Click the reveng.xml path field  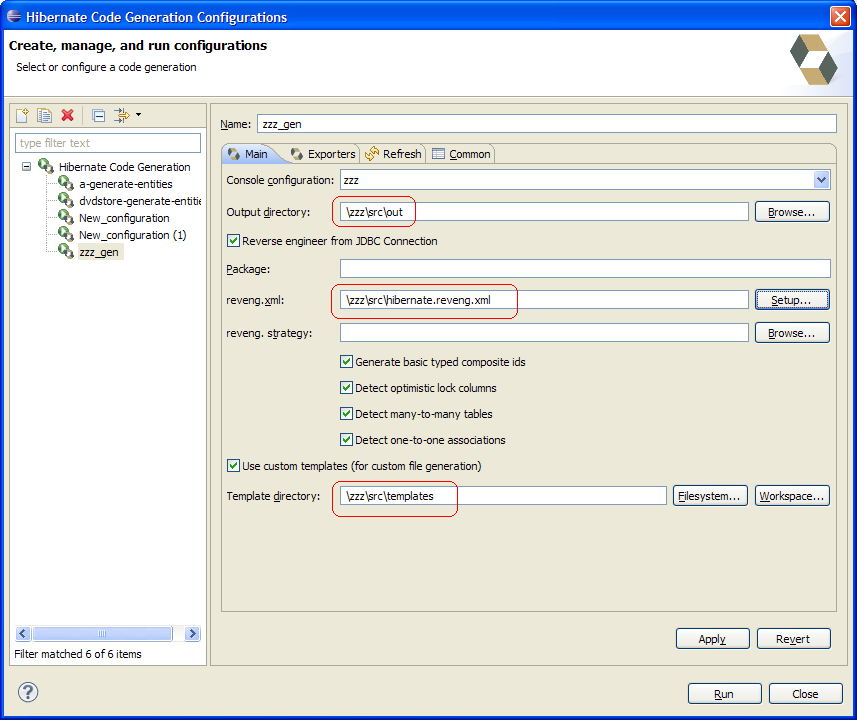point(544,300)
